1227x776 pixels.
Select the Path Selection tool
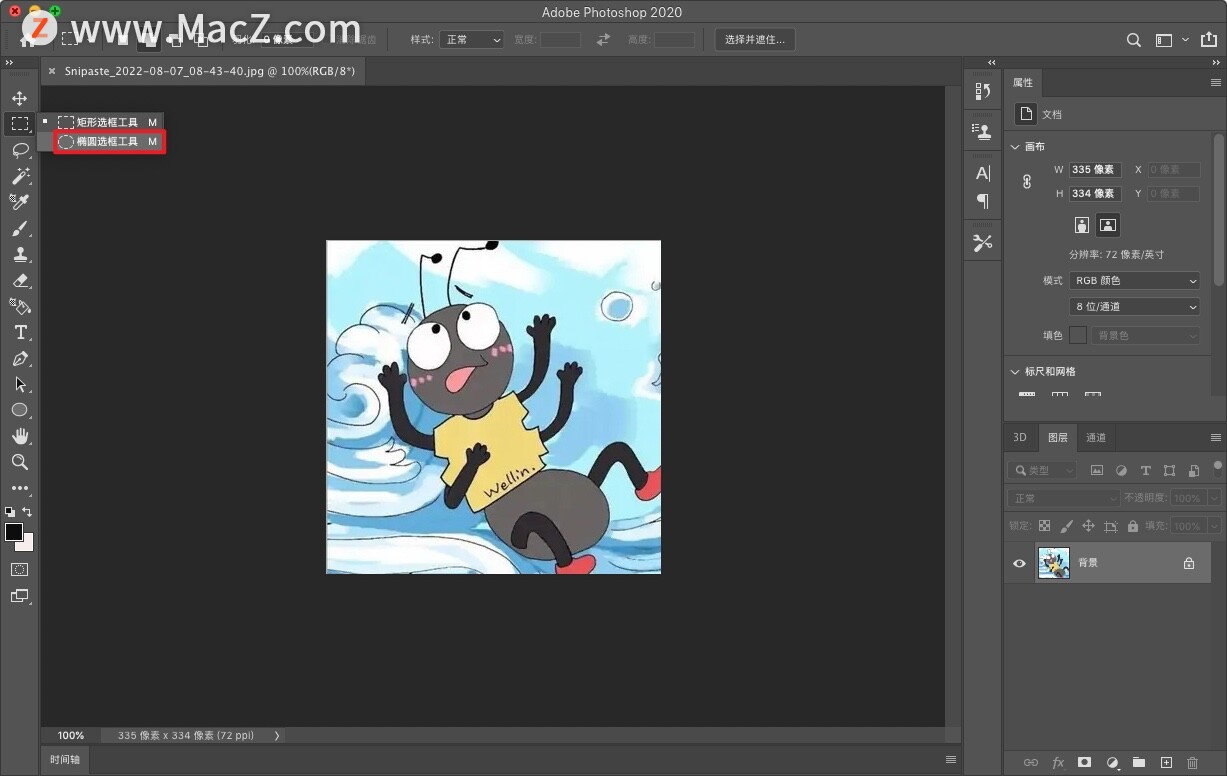[19, 384]
